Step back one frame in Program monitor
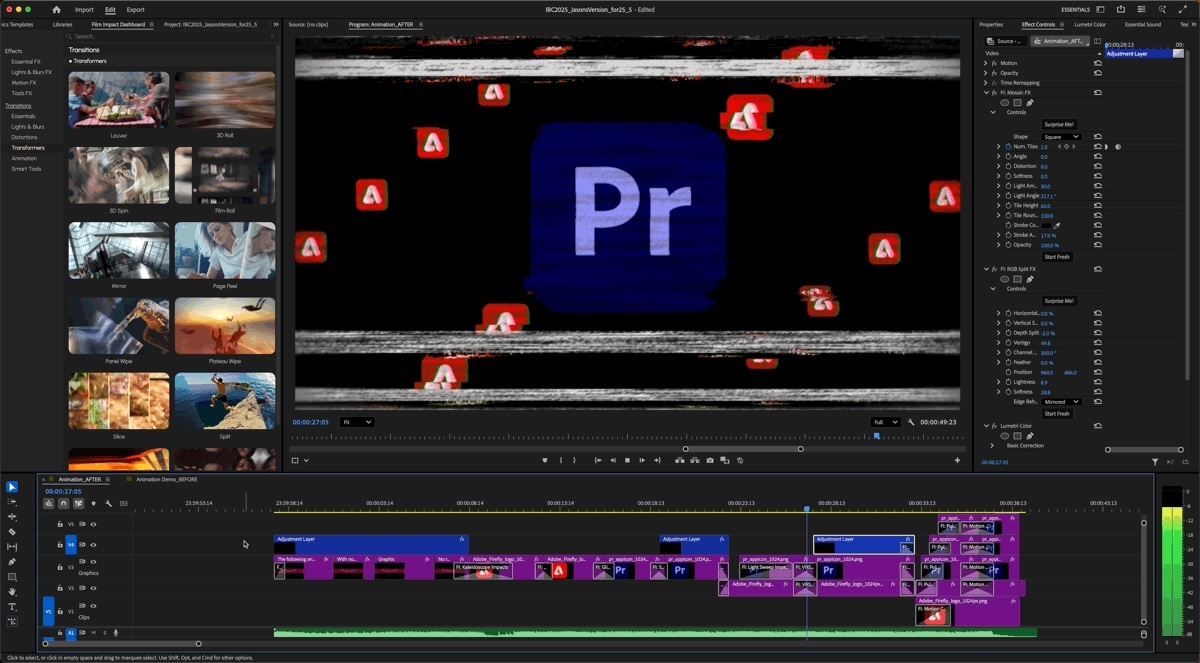This screenshot has width=1200, height=663. click(x=613, y=460)
